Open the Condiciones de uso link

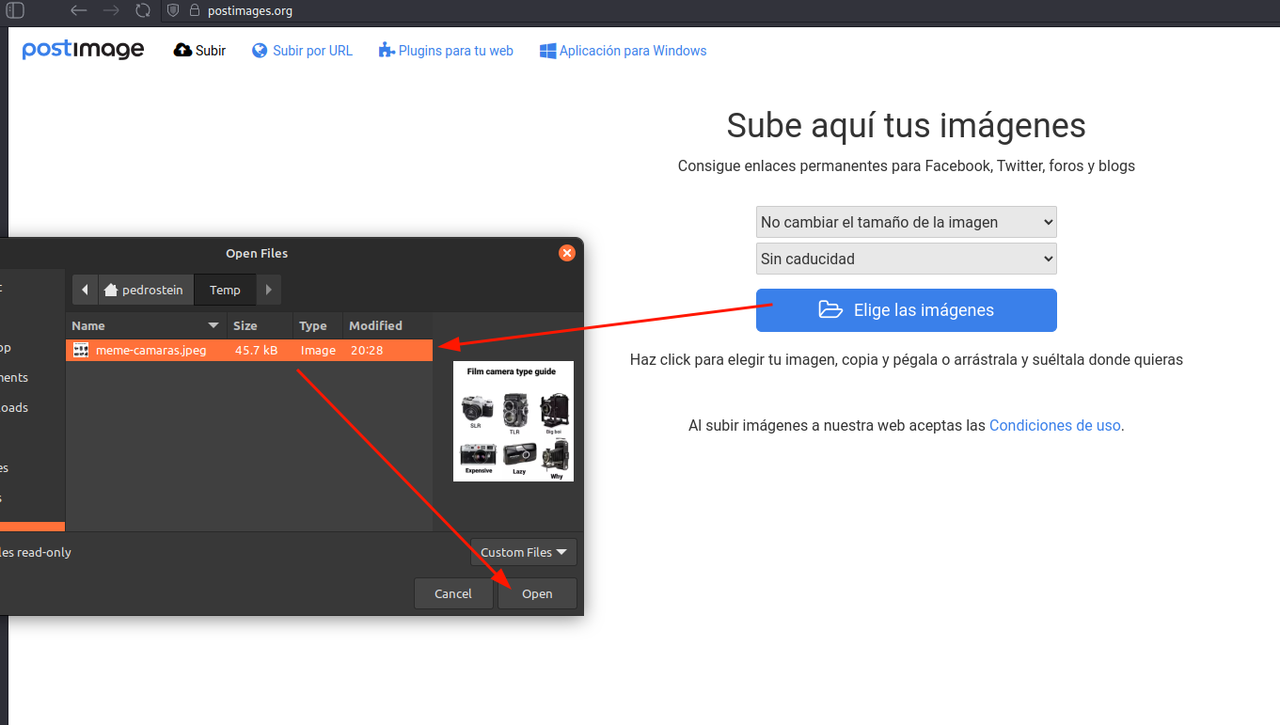point(1054,425)
